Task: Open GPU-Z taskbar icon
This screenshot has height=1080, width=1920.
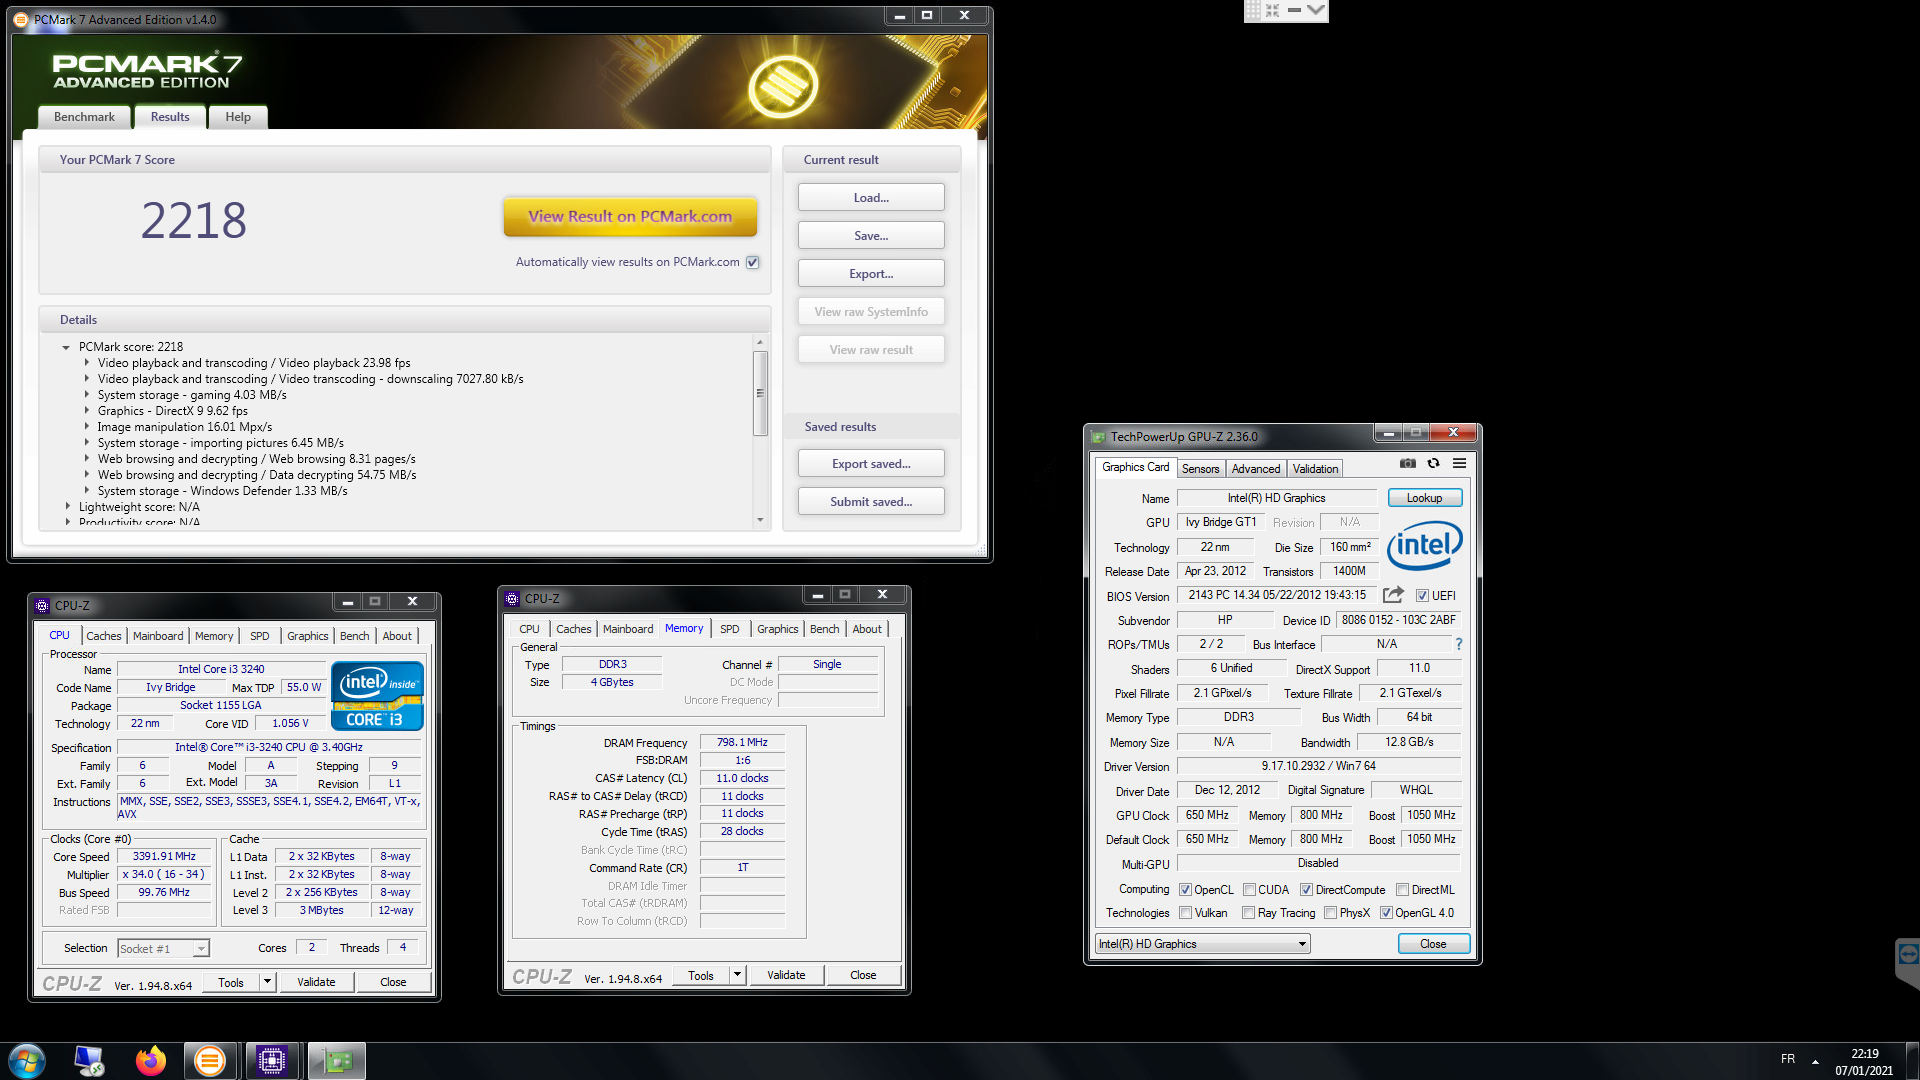Action: point(336,1061)
